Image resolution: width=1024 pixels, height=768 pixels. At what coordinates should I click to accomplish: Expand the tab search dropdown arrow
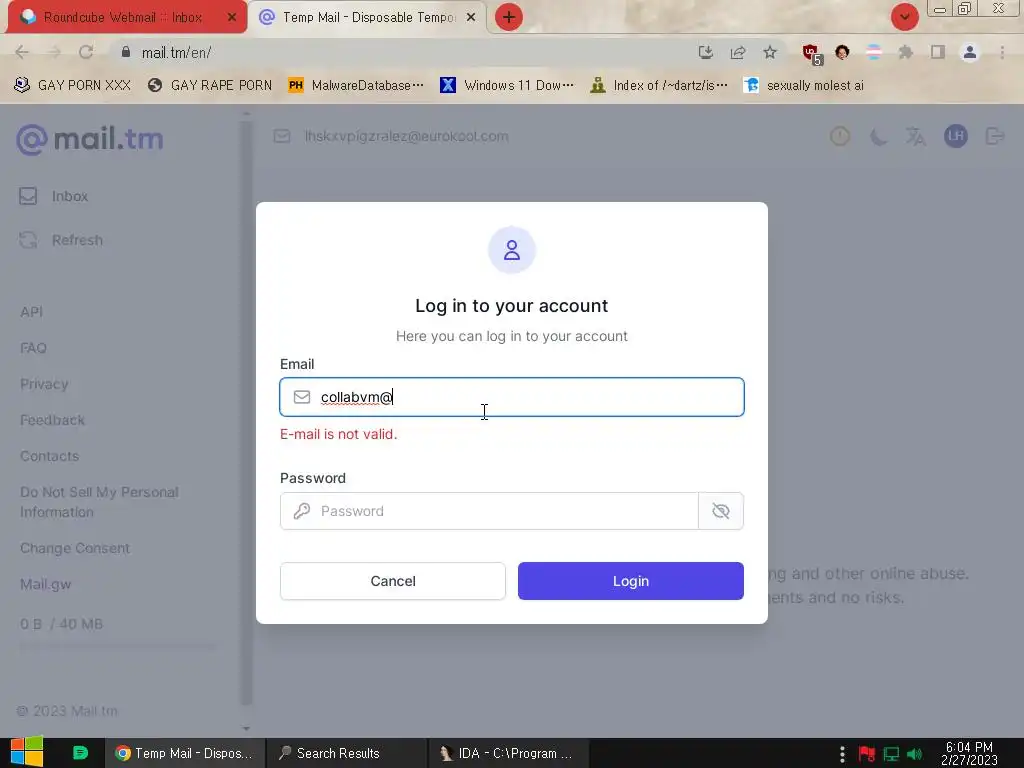[x=904, y=17]
